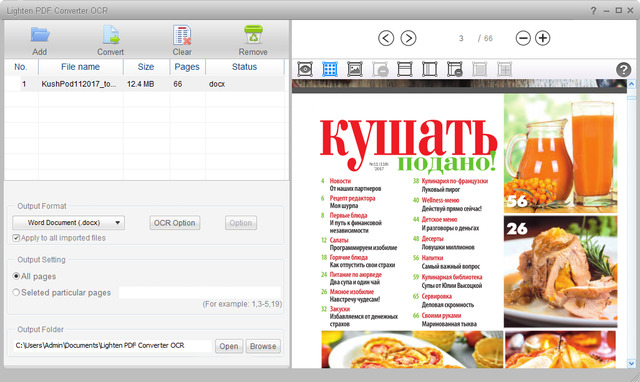Sort the list by File name column header
Image resolution: width=640 pixels, height=382 pixels.
pyautogui.click(x=80, y=67)
